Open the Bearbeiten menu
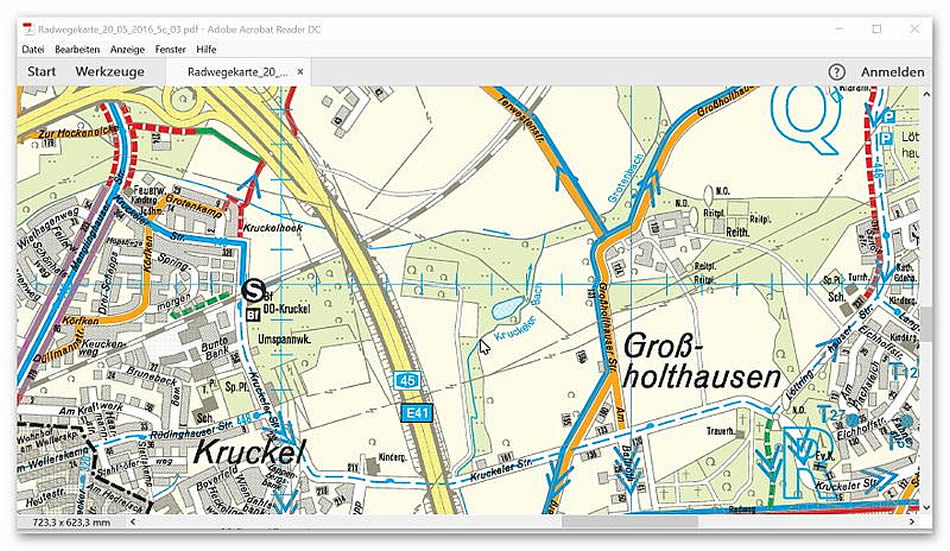 (77, 49)
